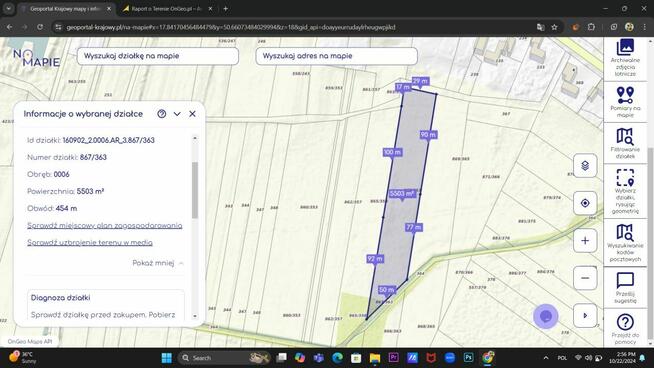Open Chrome three-dot menu
This screenshot has height=368, width=654.
tap(644, 27)
